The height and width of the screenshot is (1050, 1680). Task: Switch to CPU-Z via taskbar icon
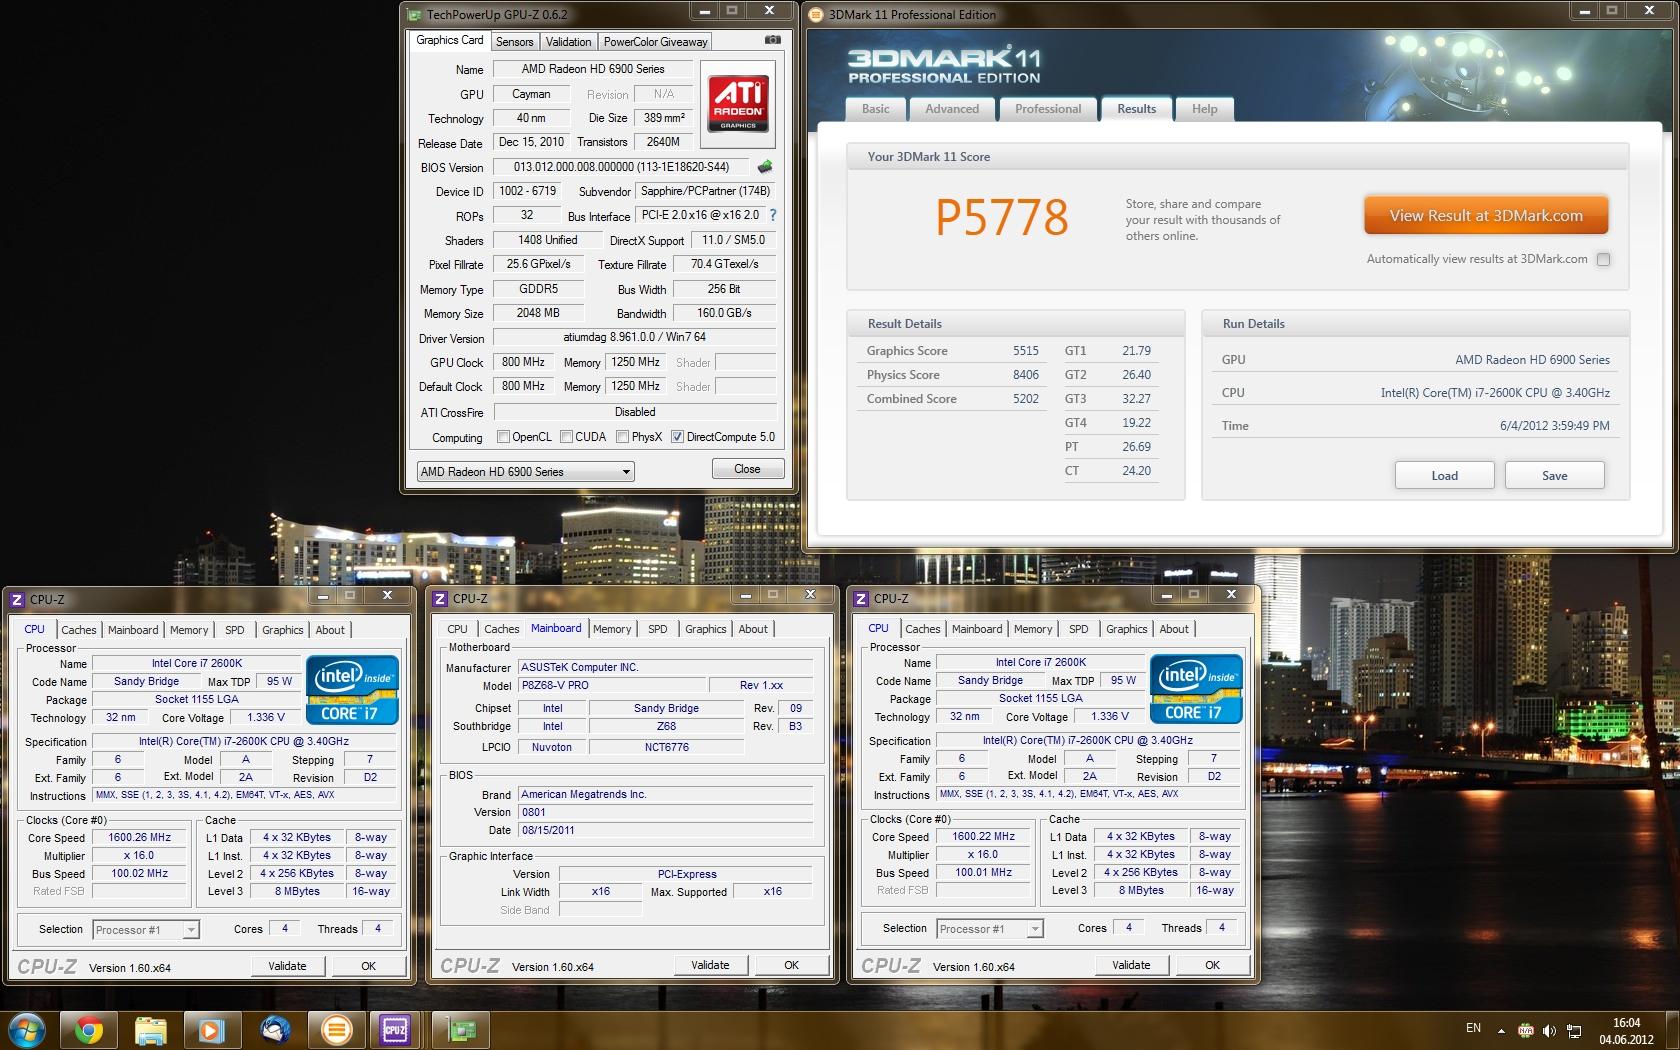(x=396, y=1029)
